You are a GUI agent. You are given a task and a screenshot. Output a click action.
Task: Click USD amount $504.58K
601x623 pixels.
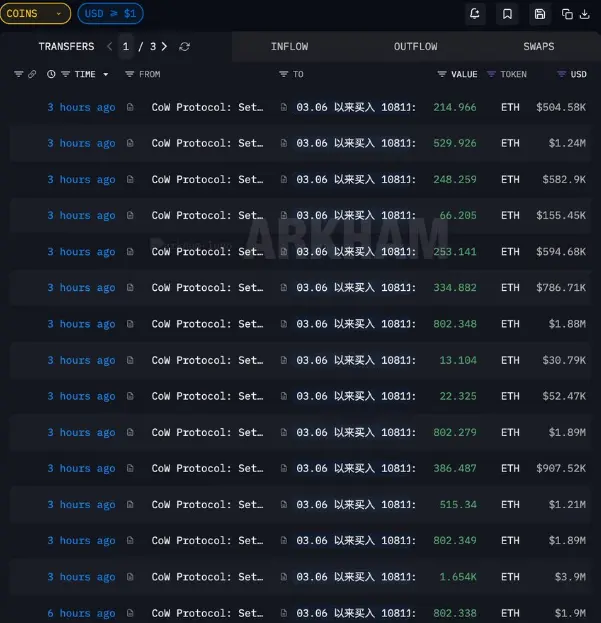(x=561, y=107)
